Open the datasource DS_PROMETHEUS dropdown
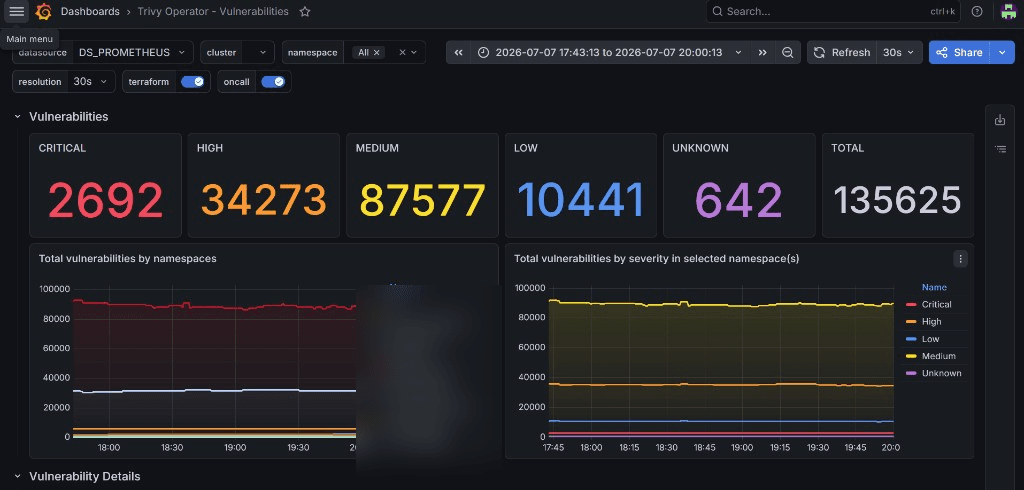This screenshot has height=490, width=1024. click(133, 52)
